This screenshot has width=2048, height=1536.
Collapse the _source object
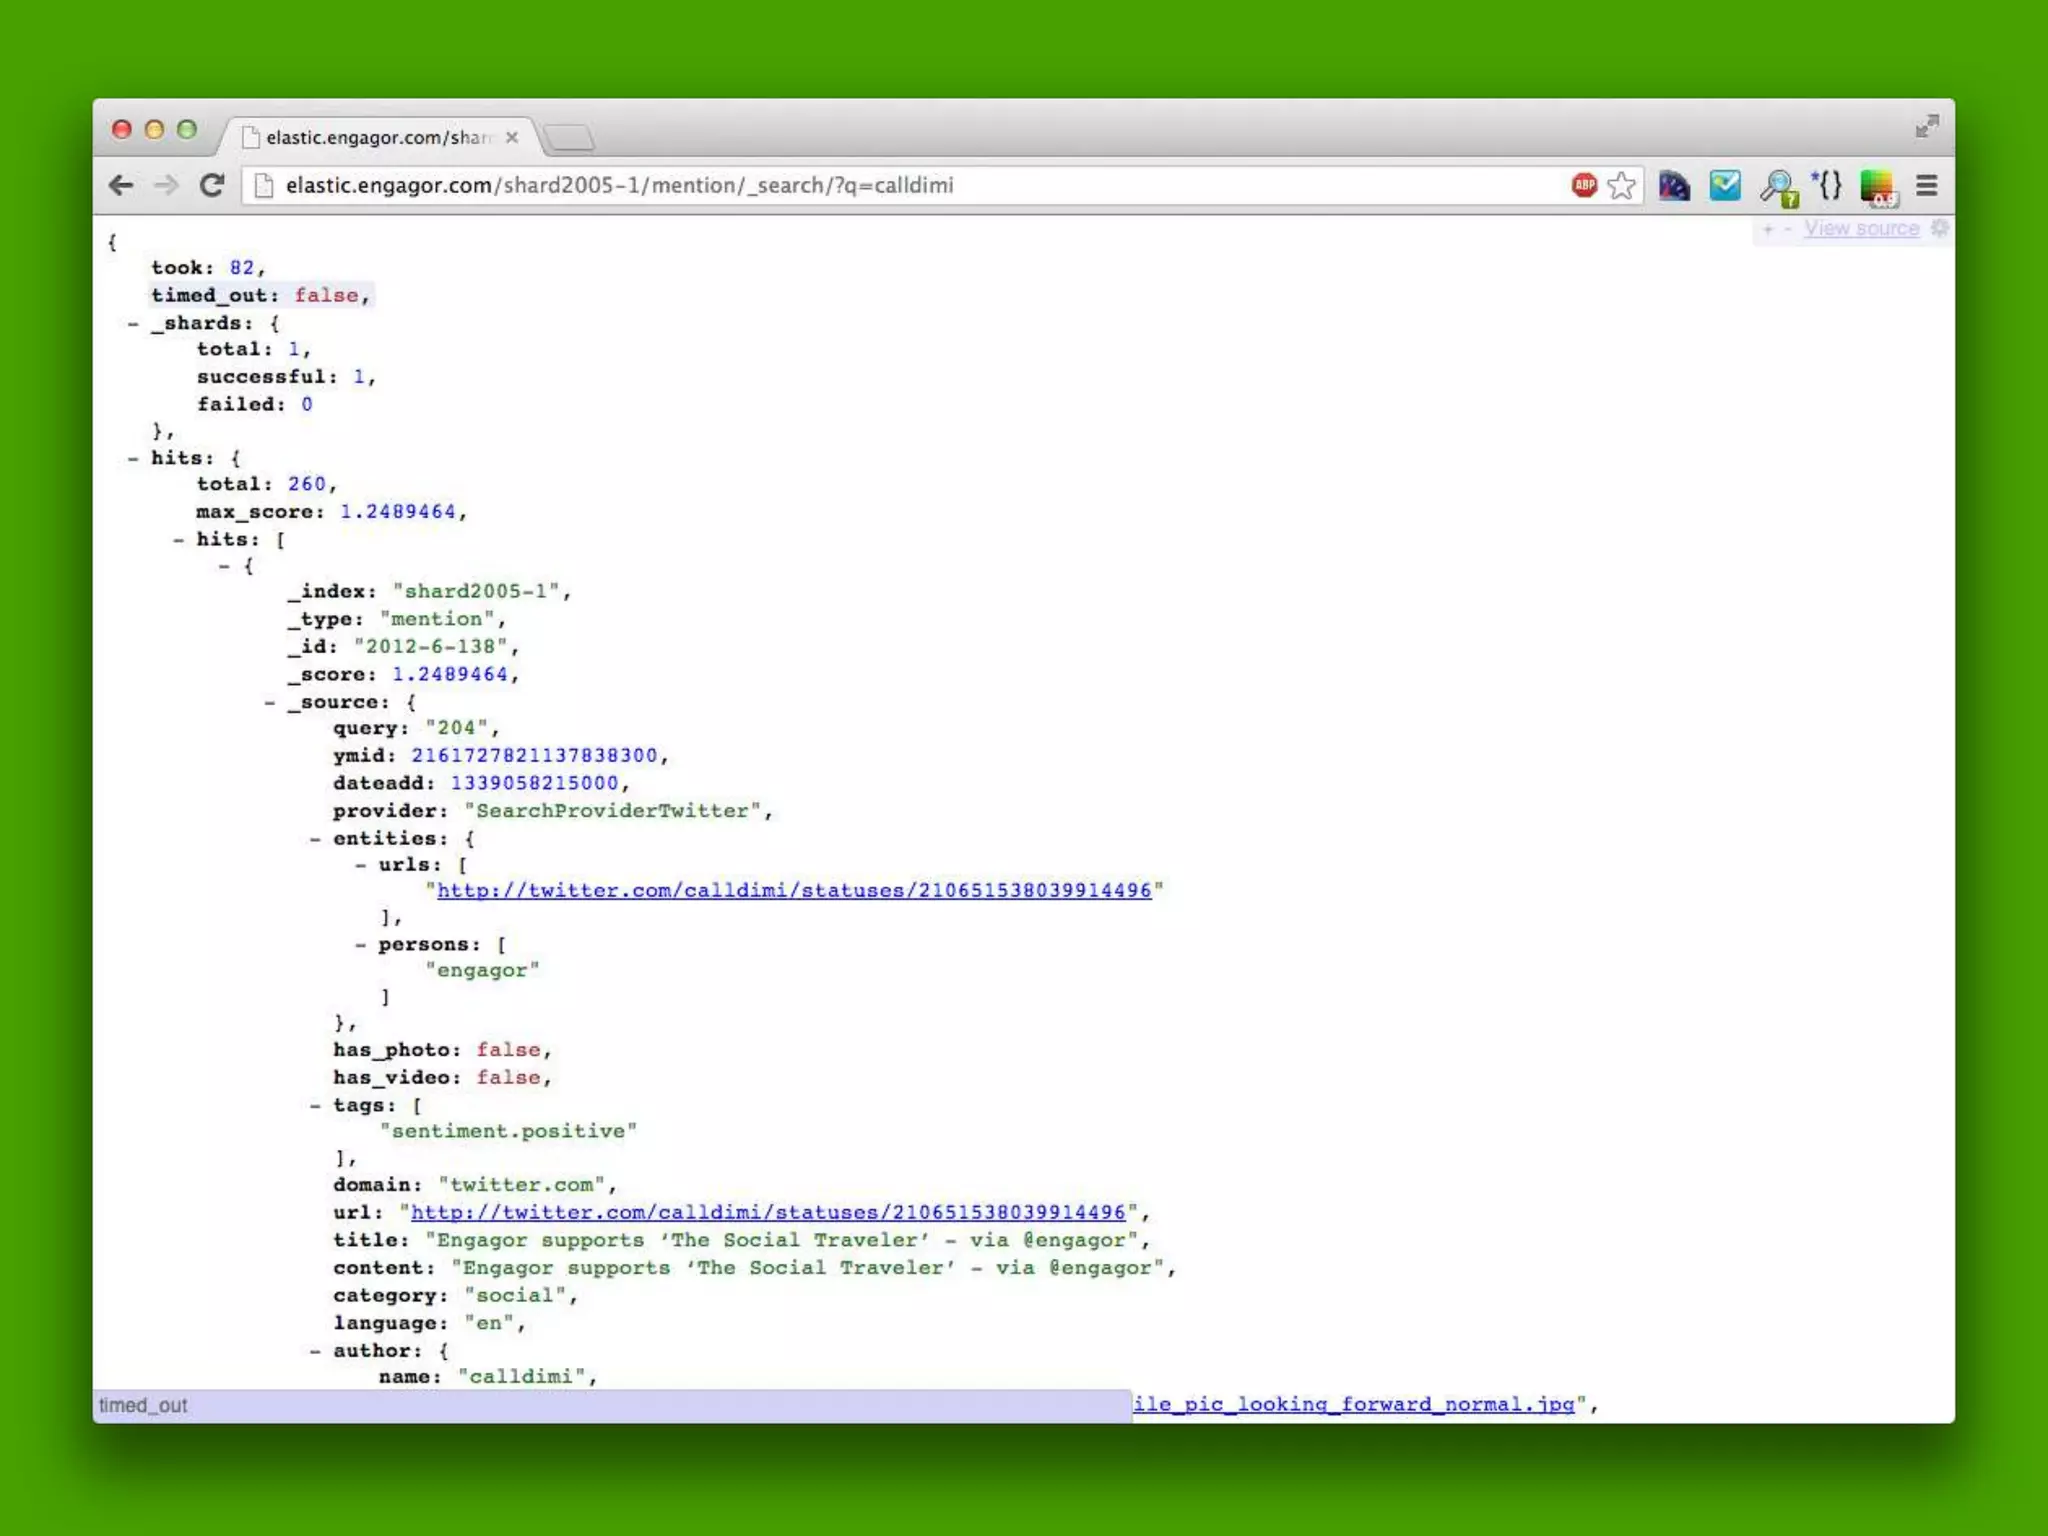(x=270, y=702)
